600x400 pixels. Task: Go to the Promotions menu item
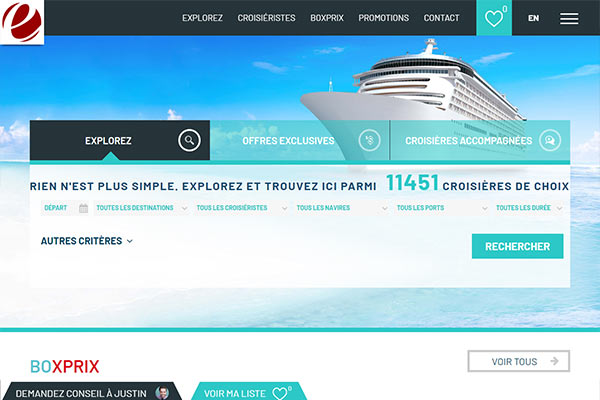click(x=383, y=18)
